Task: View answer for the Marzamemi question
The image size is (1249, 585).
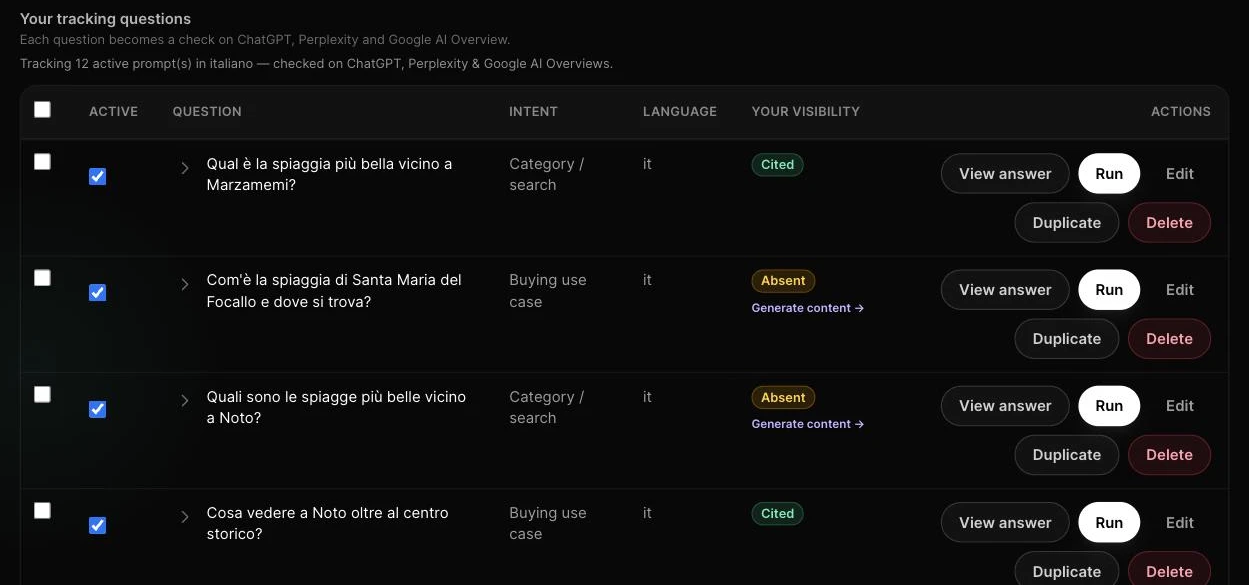Action: (x=1005, y=174)
